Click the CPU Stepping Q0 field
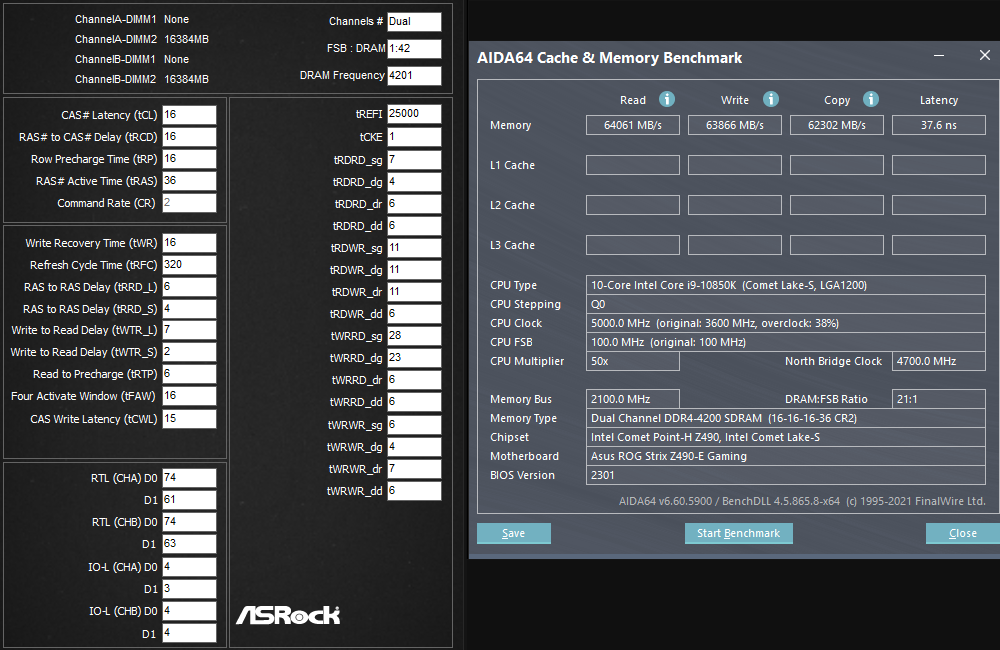Viewport: 1000px width, 650px height. coord(786,304)
